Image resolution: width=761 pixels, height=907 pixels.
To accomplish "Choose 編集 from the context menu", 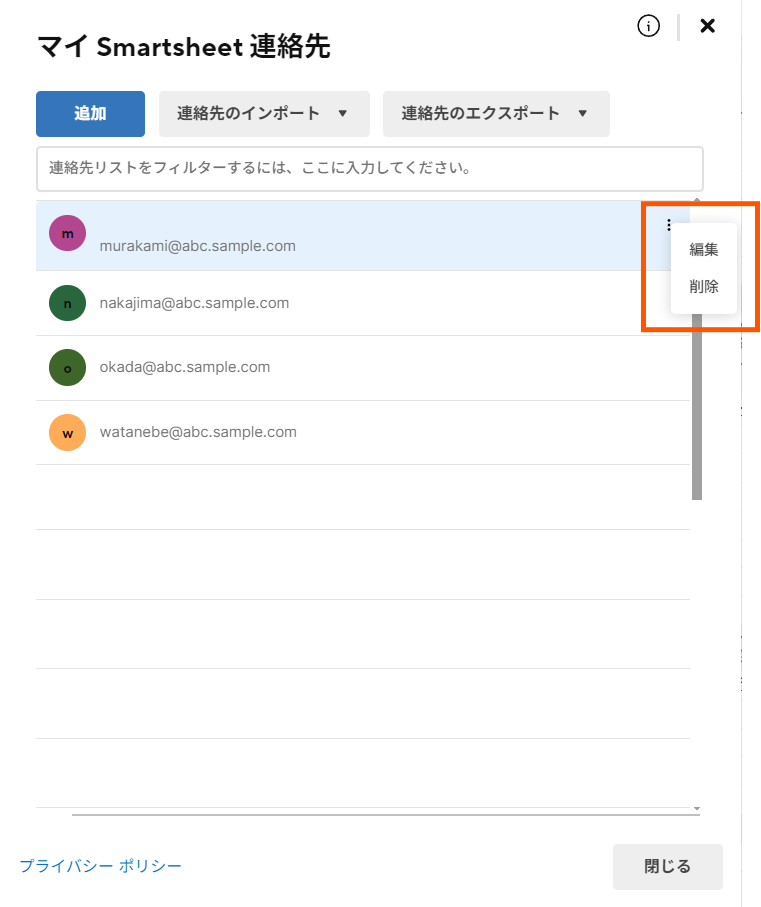I will (704, 250).
